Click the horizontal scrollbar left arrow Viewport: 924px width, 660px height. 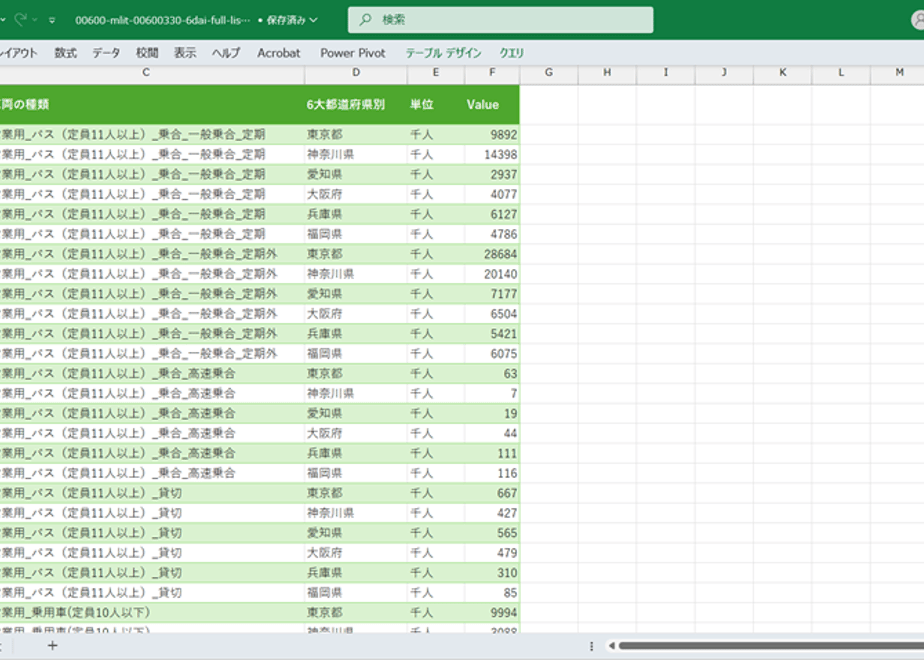point(612,646)
